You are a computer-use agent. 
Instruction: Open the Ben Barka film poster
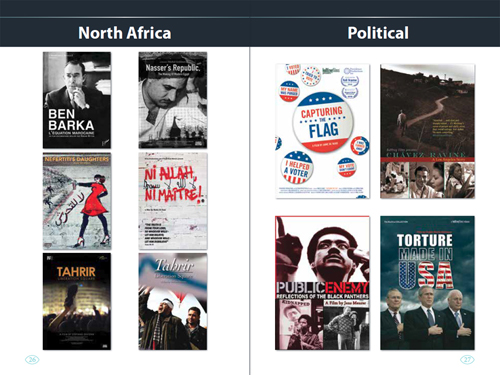click(77, 100)
